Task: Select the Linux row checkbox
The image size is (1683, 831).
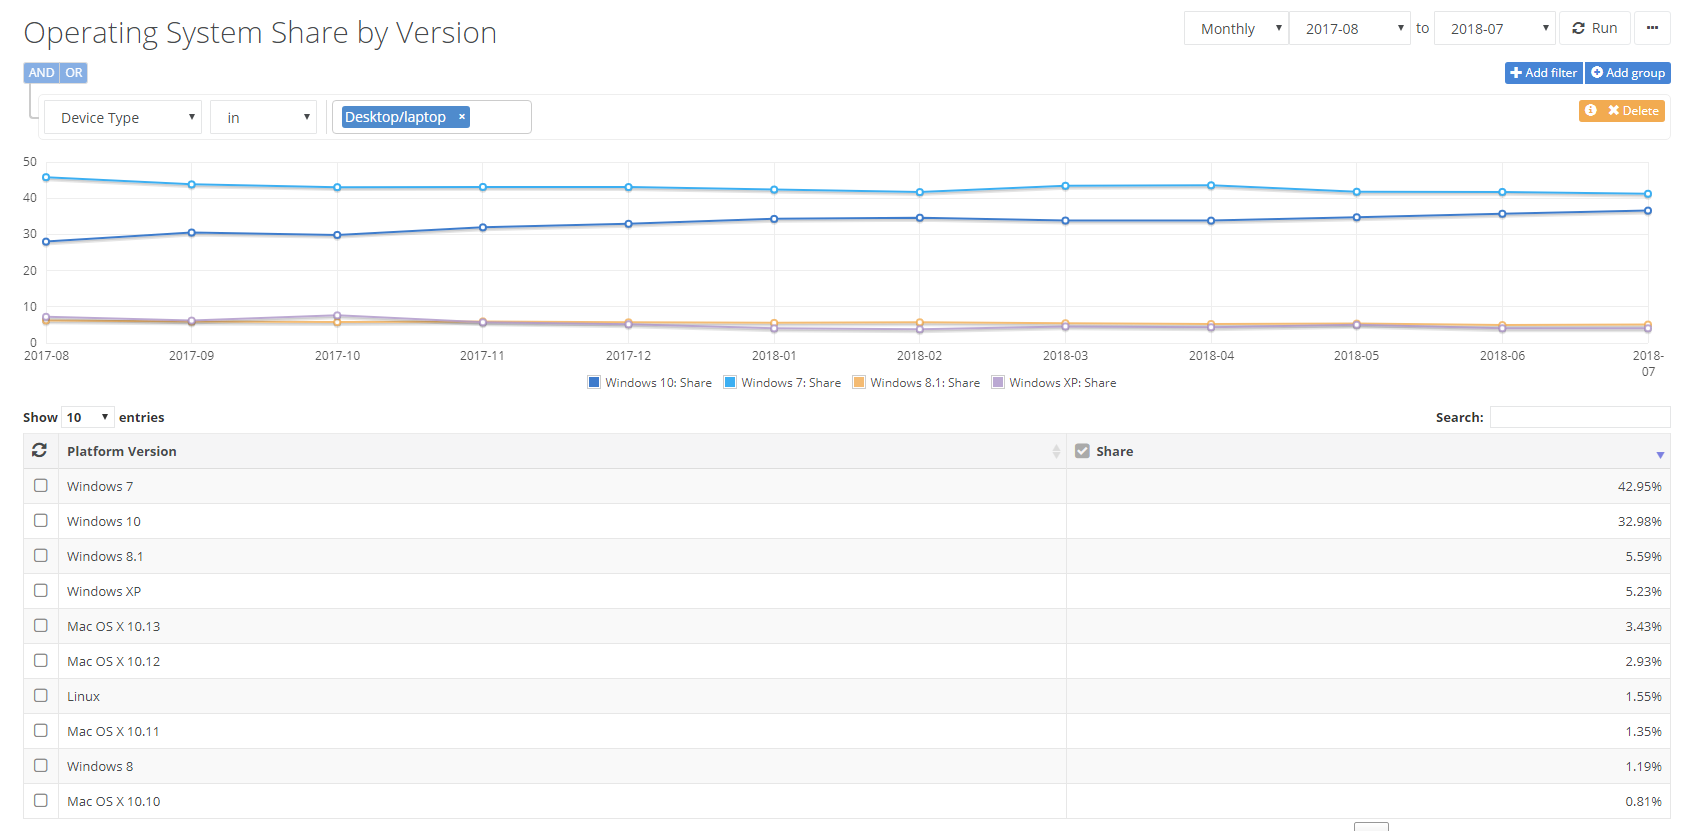Action: pos(41,696)
